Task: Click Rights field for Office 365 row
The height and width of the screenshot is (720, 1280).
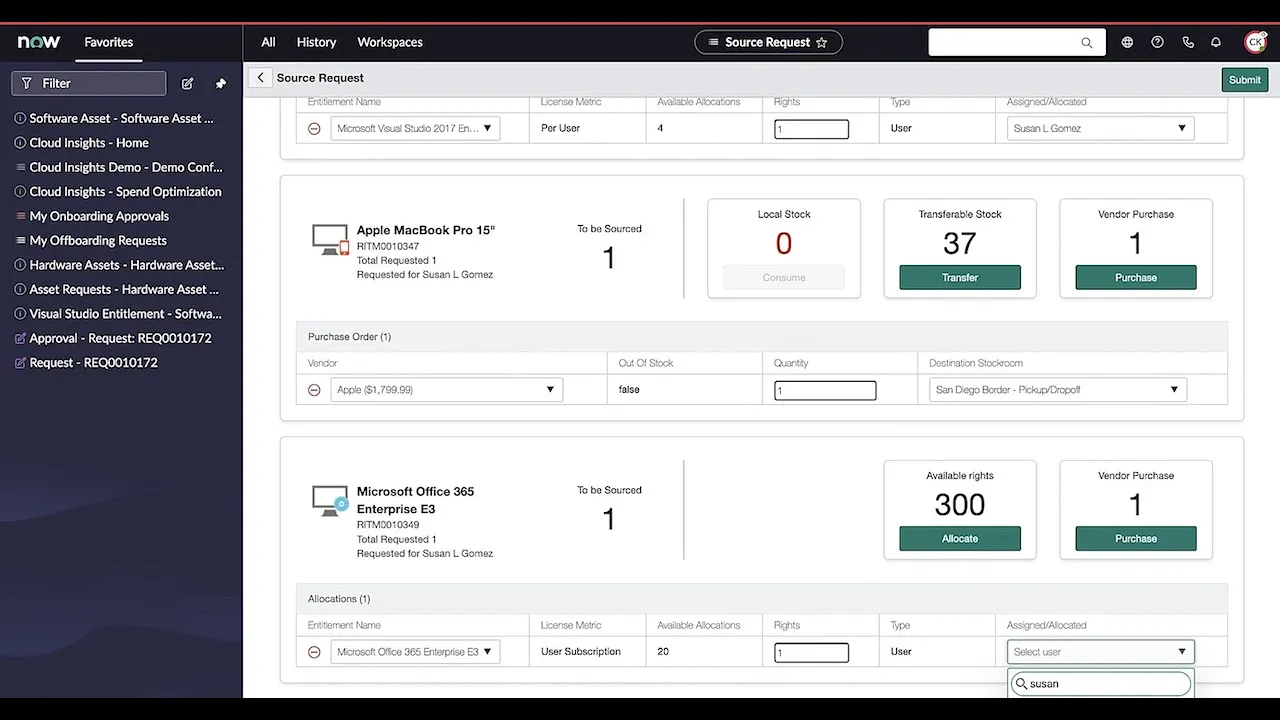Action: tap(811, 653)
